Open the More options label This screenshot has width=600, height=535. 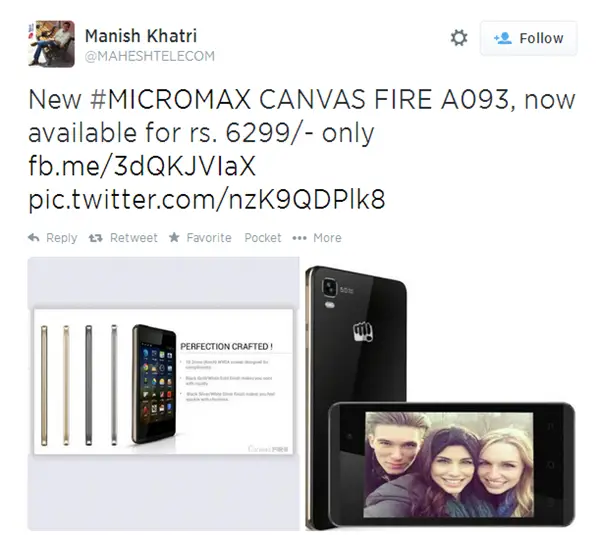tap(327, 238)
